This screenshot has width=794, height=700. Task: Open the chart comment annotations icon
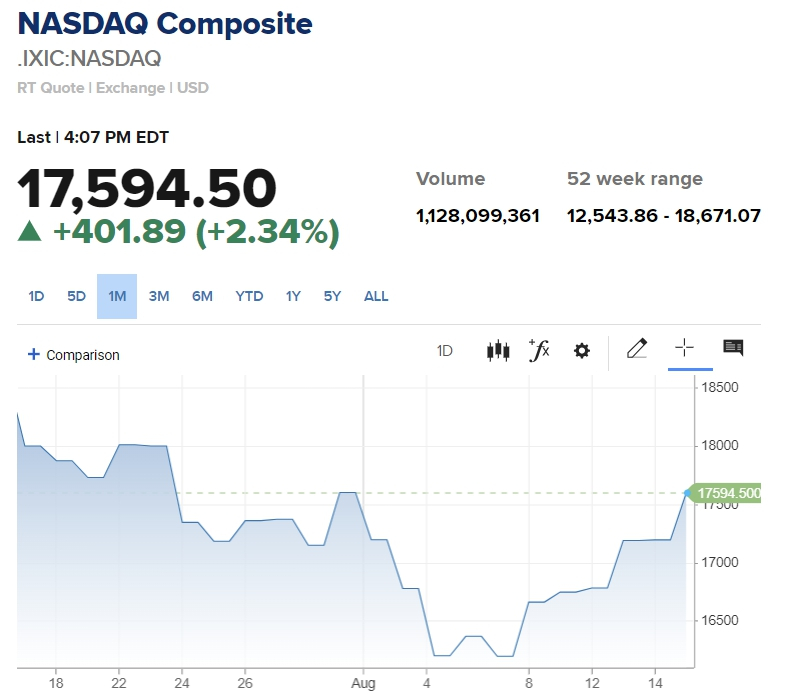(733, 348)
